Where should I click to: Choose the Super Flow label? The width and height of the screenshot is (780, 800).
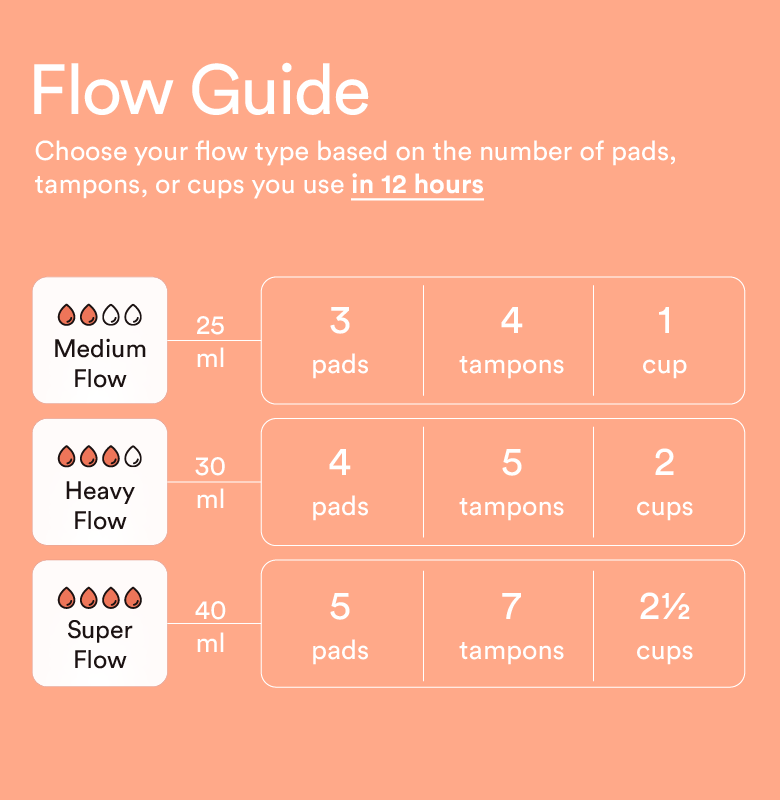[x=100, y=645]
